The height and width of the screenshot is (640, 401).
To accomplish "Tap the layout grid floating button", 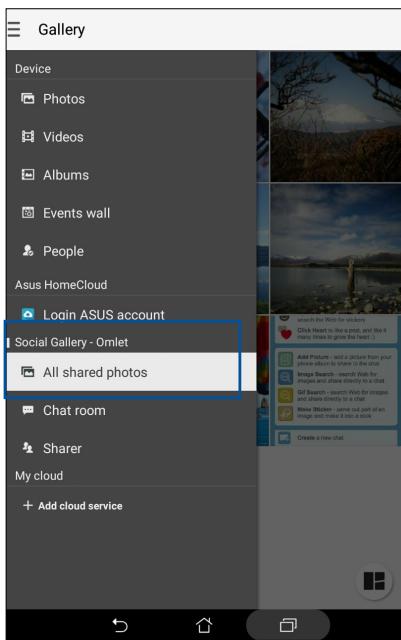I will coord(374,580).
